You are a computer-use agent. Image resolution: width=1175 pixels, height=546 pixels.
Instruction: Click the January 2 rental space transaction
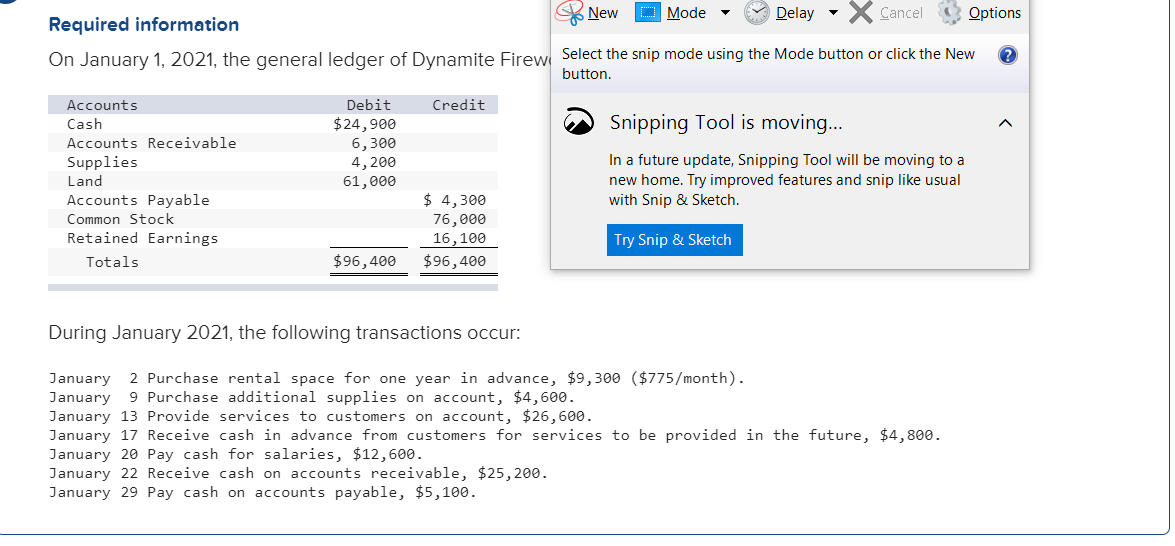pyautogui.click(x=397, y=378)
